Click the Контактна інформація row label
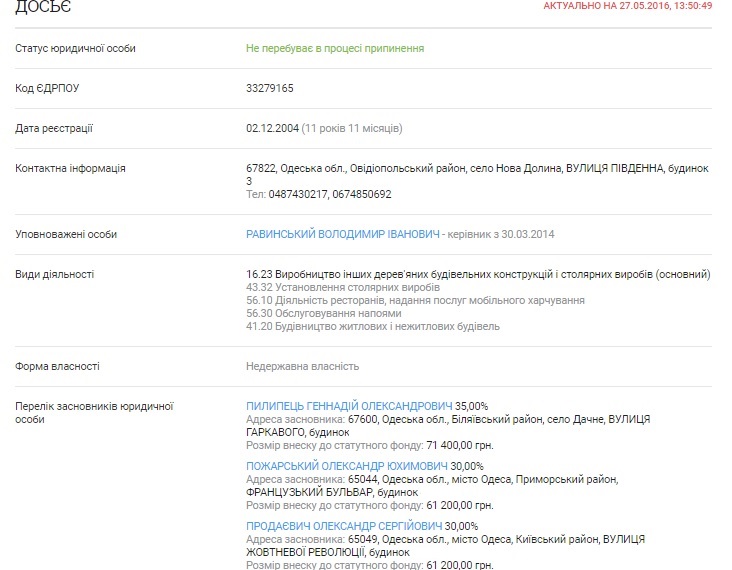Image resolution: width=732 pixels, height=570 pixels. point(70,168)
